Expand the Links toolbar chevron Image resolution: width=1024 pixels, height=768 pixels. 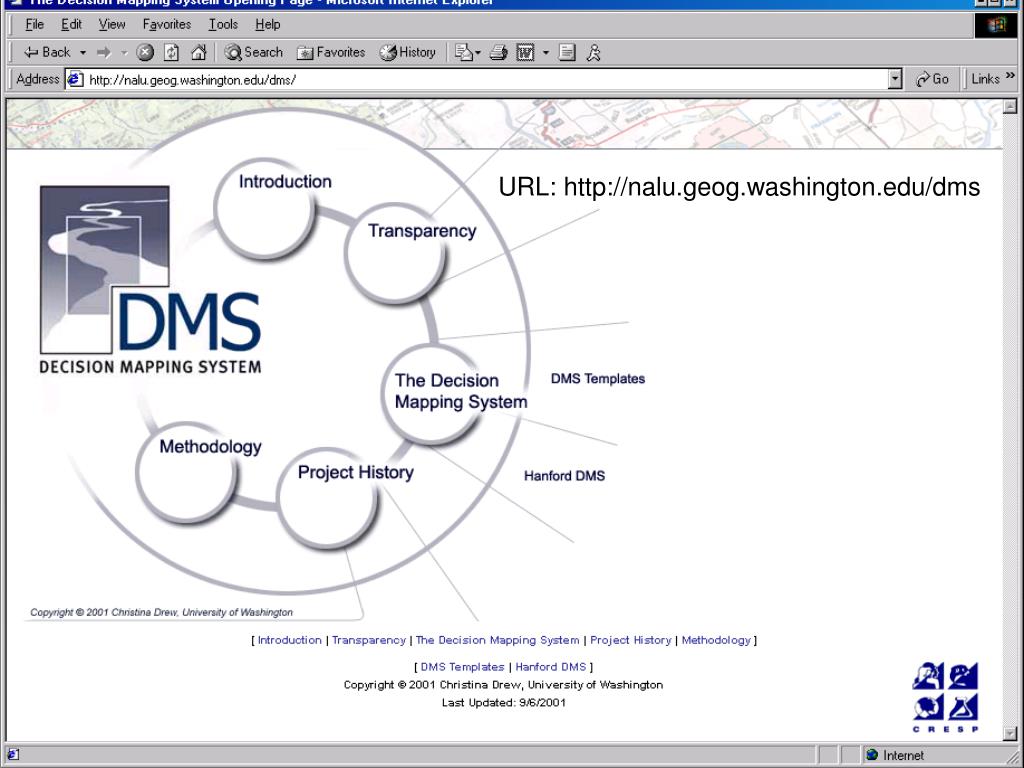click(1010, 76)
